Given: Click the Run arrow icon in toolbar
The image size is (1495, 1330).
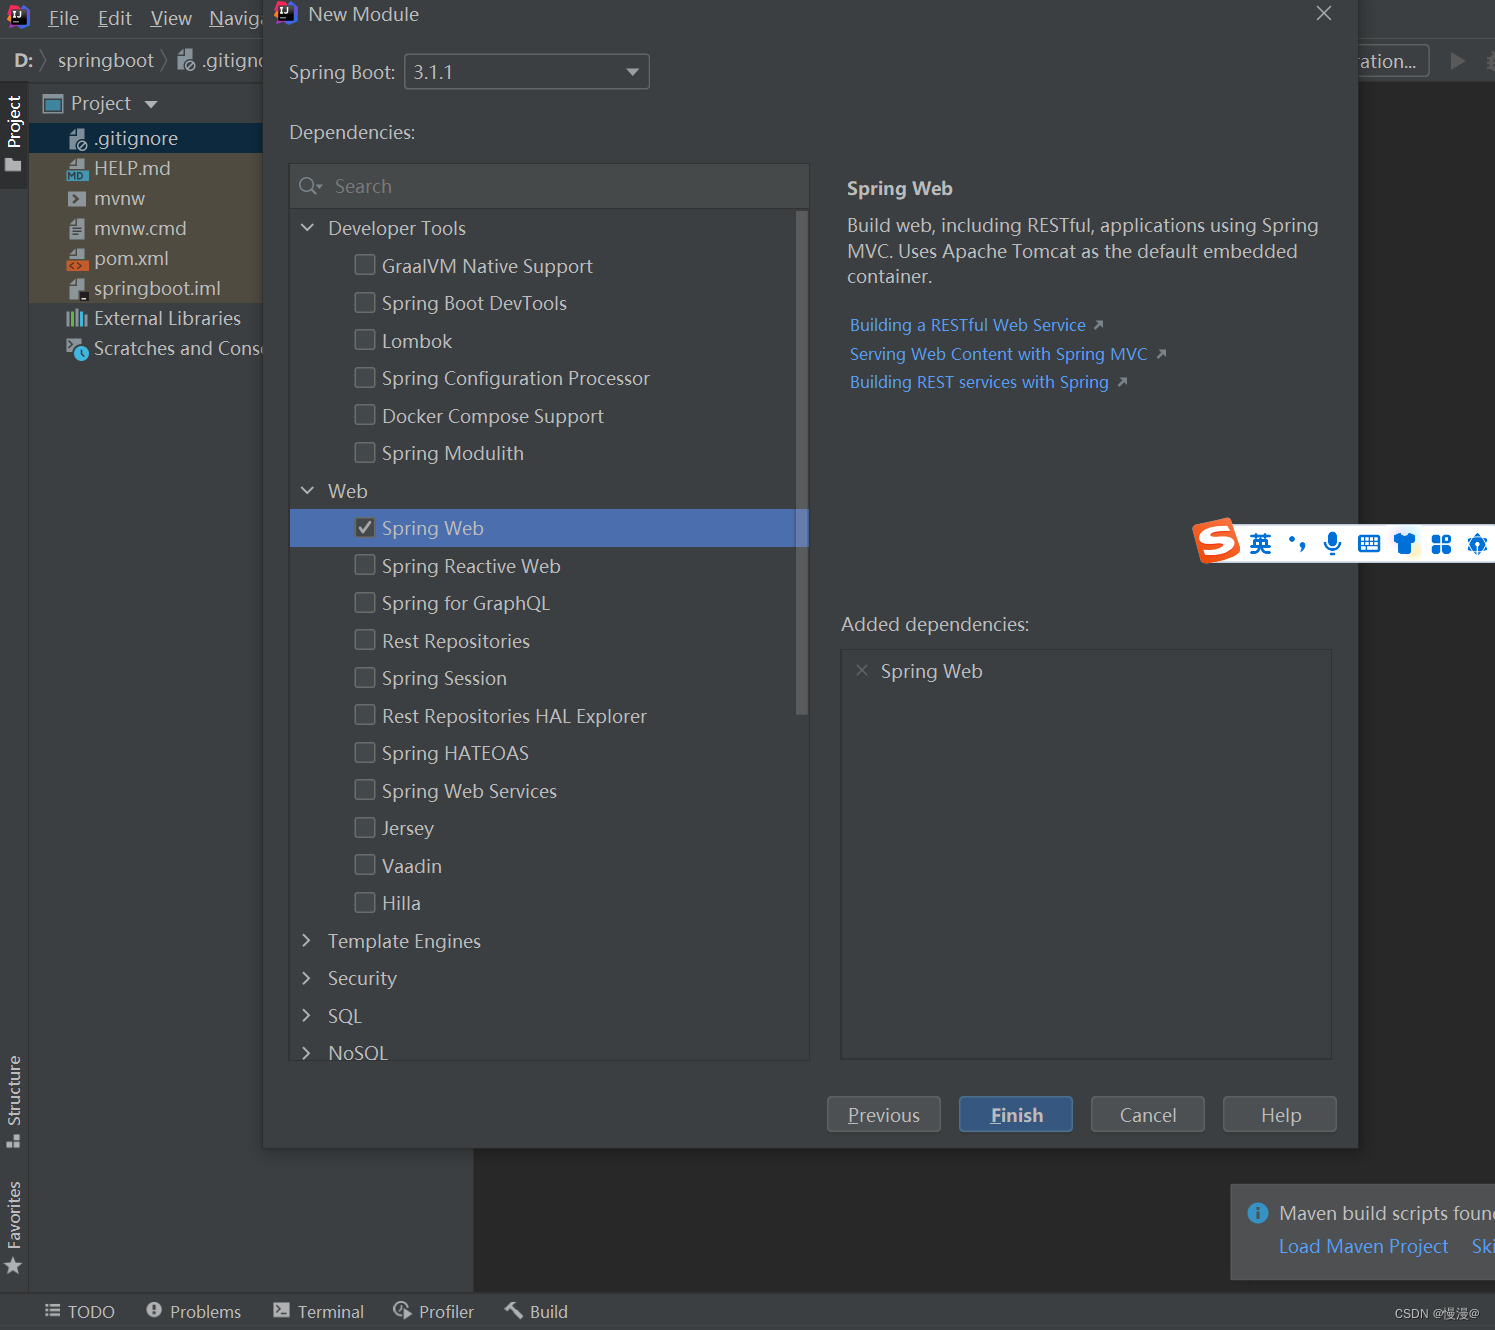Looking at the screenshot, I should (1458, 61).
